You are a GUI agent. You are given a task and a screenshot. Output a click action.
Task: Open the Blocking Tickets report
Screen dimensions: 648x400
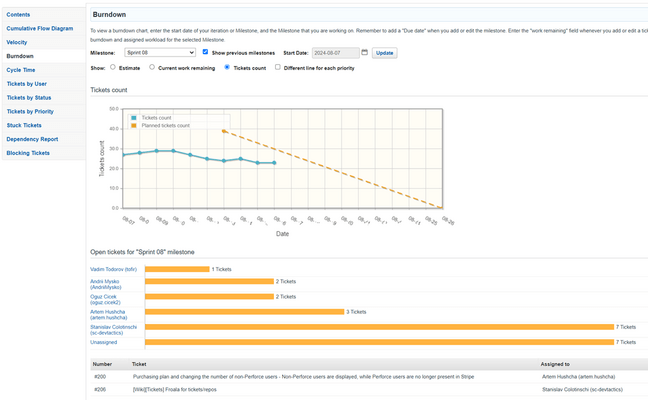click(28, 153)
